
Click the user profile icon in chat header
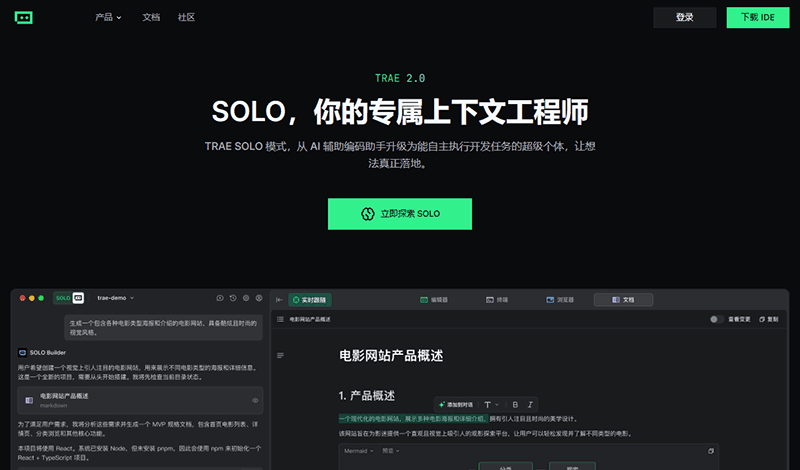point(259,298)
